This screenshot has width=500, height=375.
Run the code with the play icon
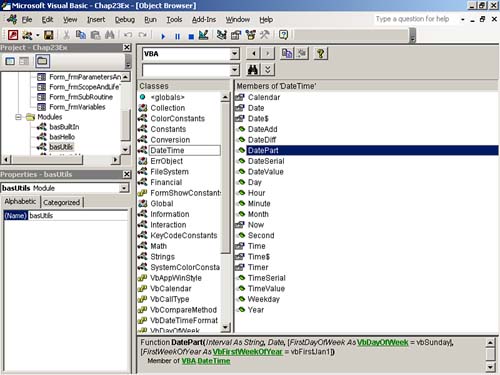coord(163,36)
